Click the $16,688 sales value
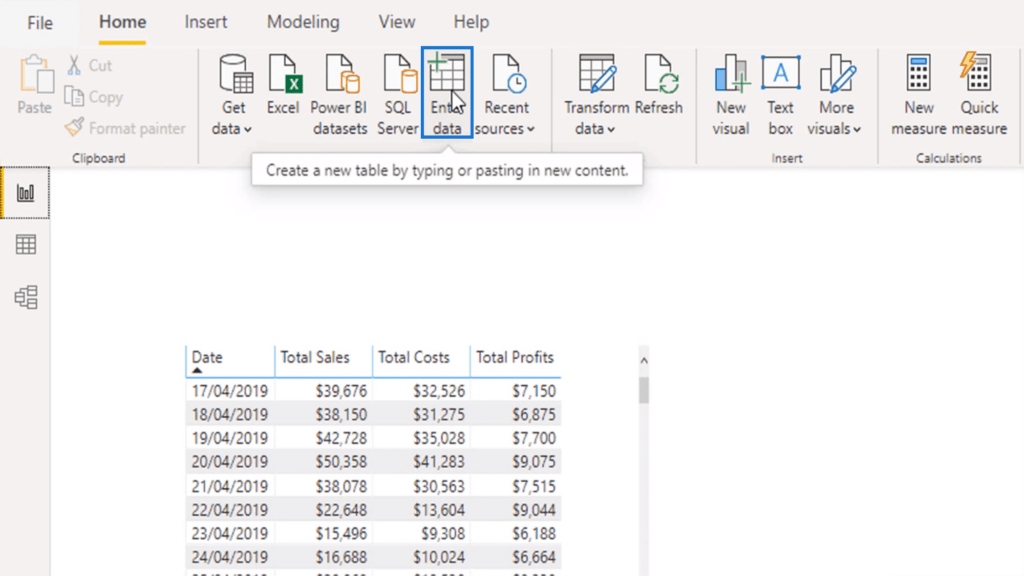The height and width of the screenshot is (576, 1024). (341, 557)
